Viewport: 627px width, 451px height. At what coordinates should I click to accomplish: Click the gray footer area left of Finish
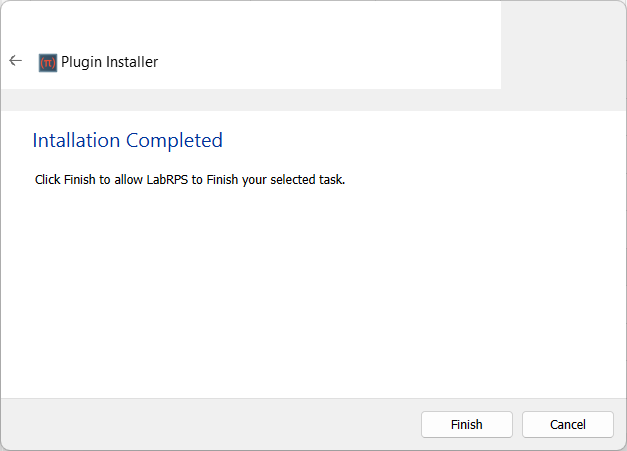point(200,424)
